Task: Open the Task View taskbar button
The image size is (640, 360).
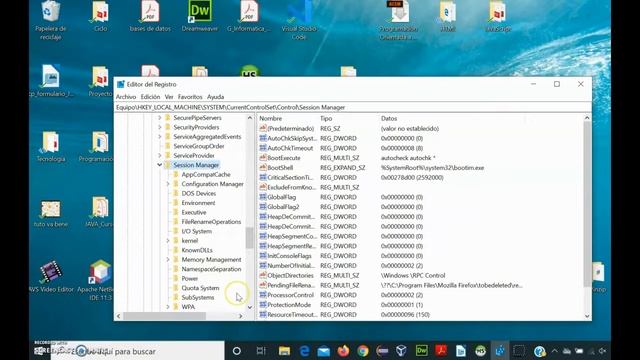Action: click(261, 351)
